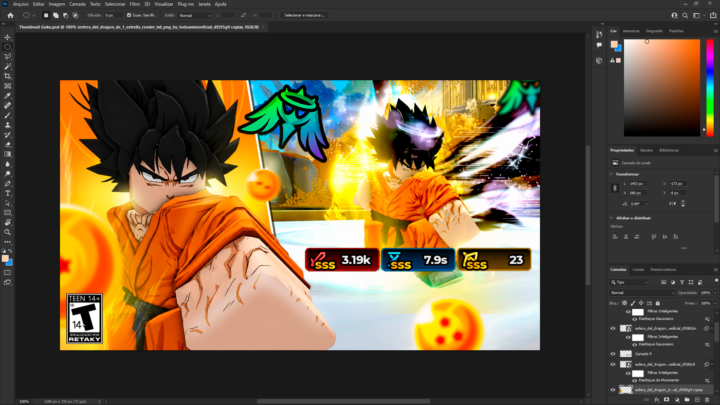Toggle lock all layer attributes icon

(658, 303)
